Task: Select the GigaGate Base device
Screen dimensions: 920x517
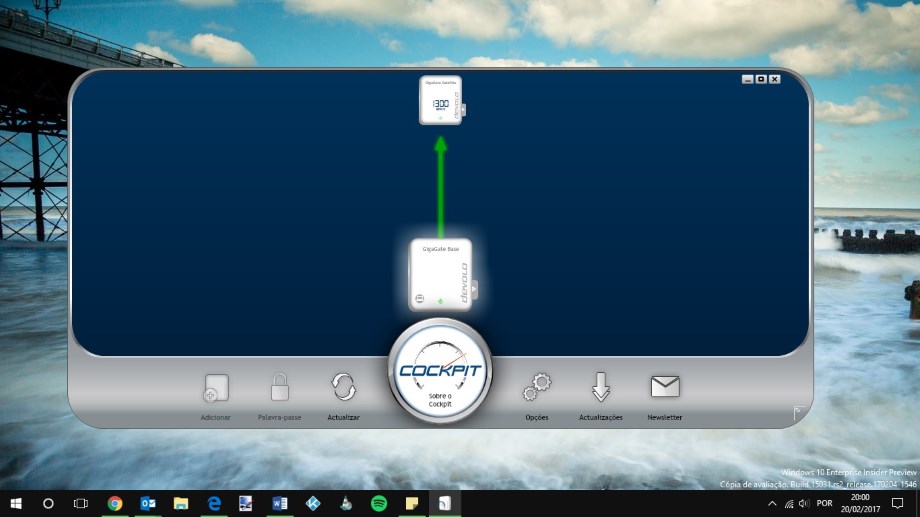Action: coord(439,274)
